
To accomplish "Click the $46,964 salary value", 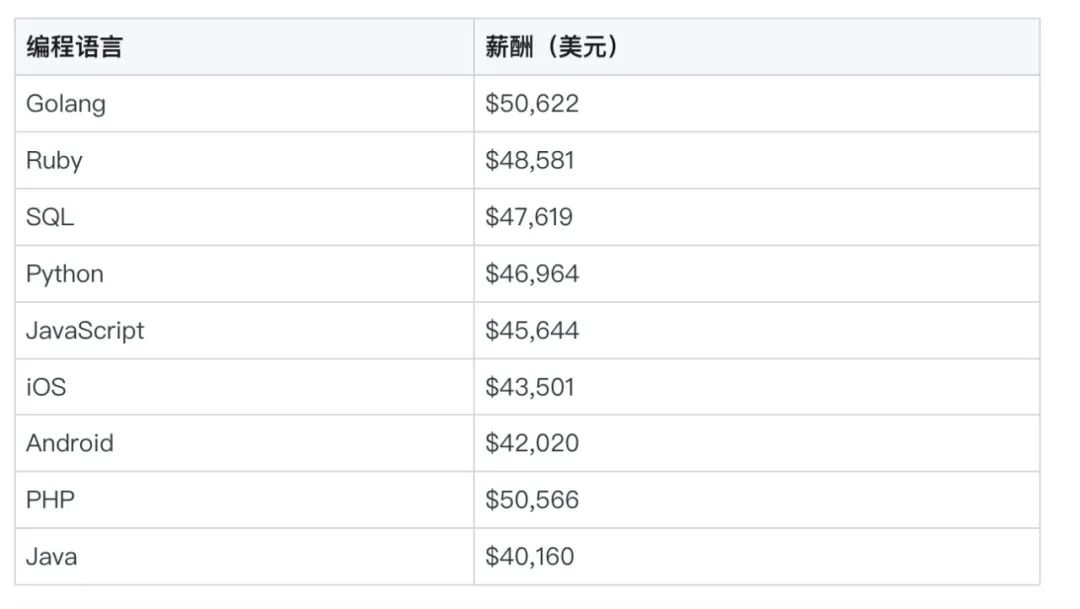I will coord(532,274).
